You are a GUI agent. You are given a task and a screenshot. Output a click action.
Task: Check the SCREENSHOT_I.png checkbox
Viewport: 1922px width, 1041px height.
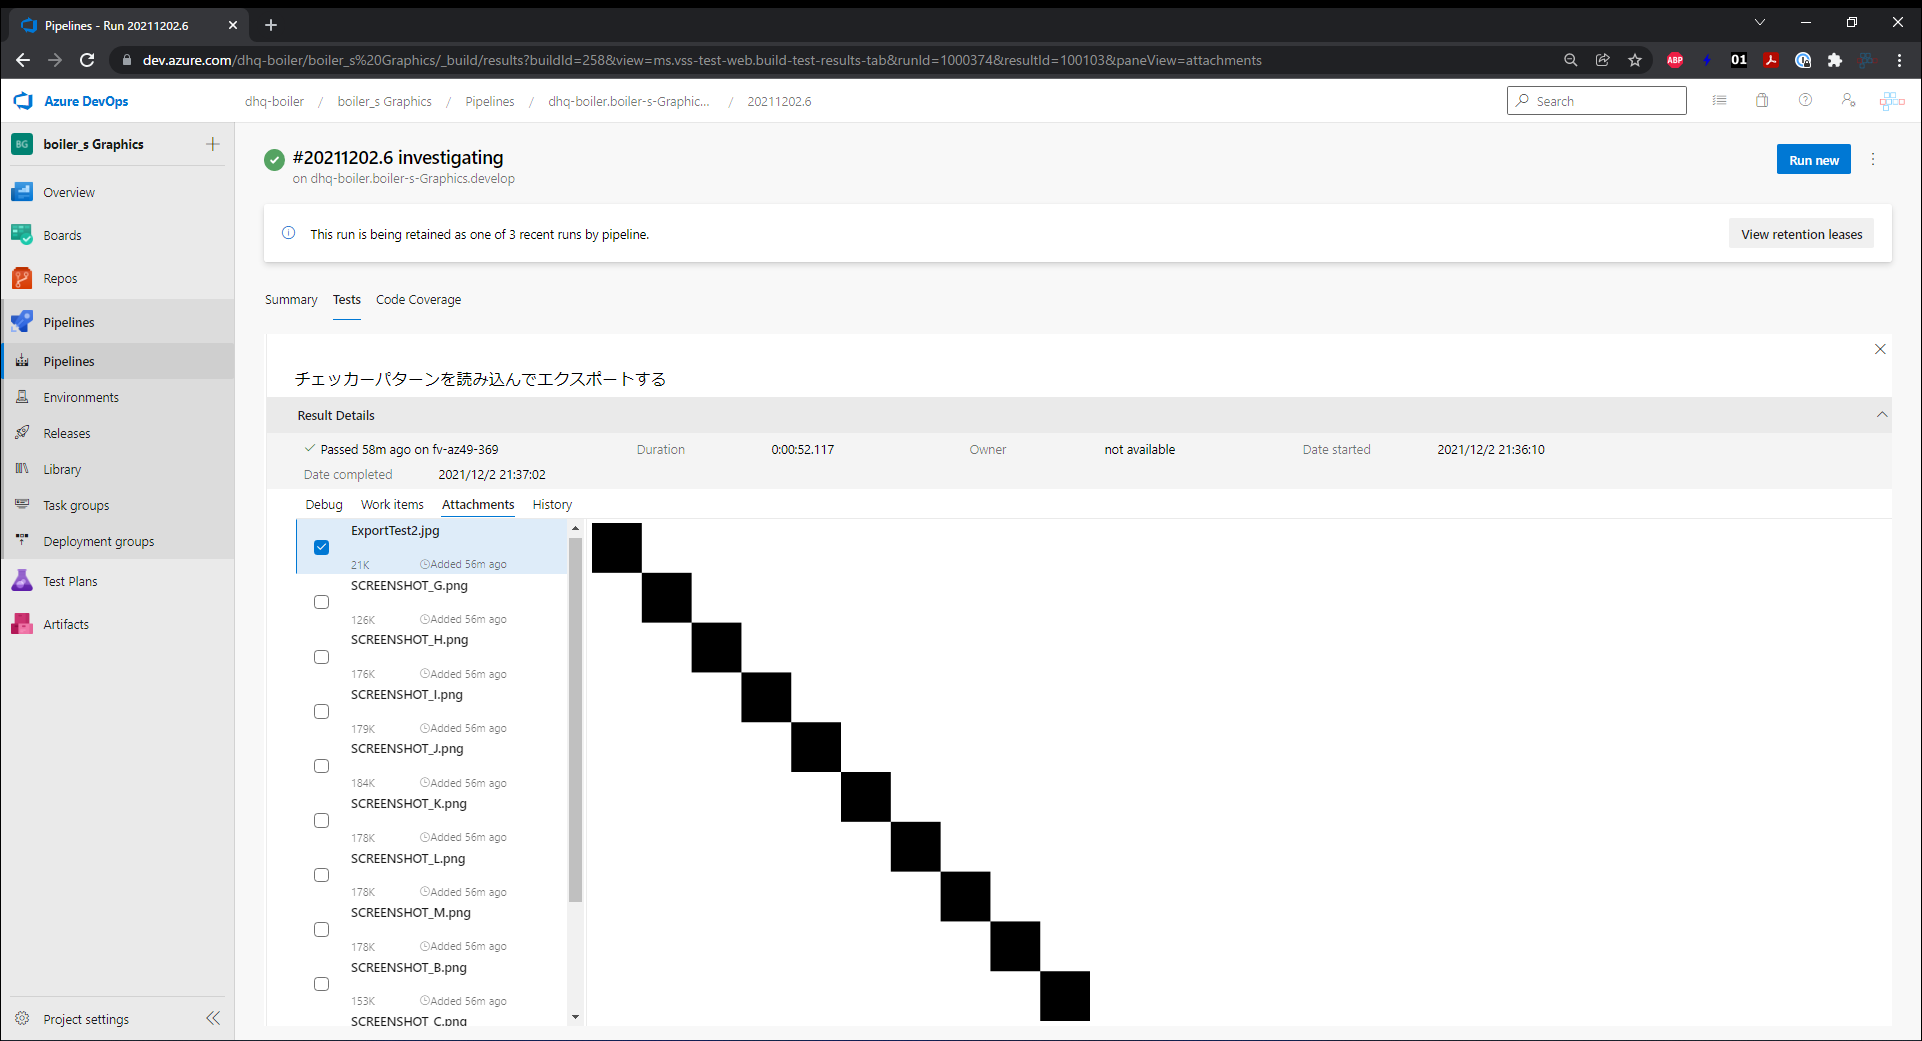[x=321, y=712]
